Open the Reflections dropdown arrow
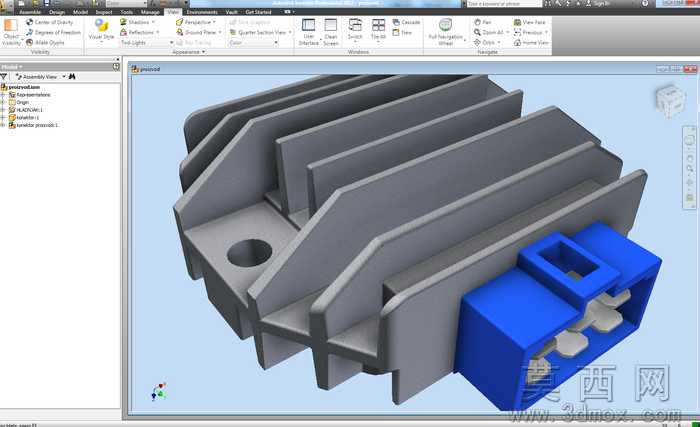700x427 pixels. point(158,32)
